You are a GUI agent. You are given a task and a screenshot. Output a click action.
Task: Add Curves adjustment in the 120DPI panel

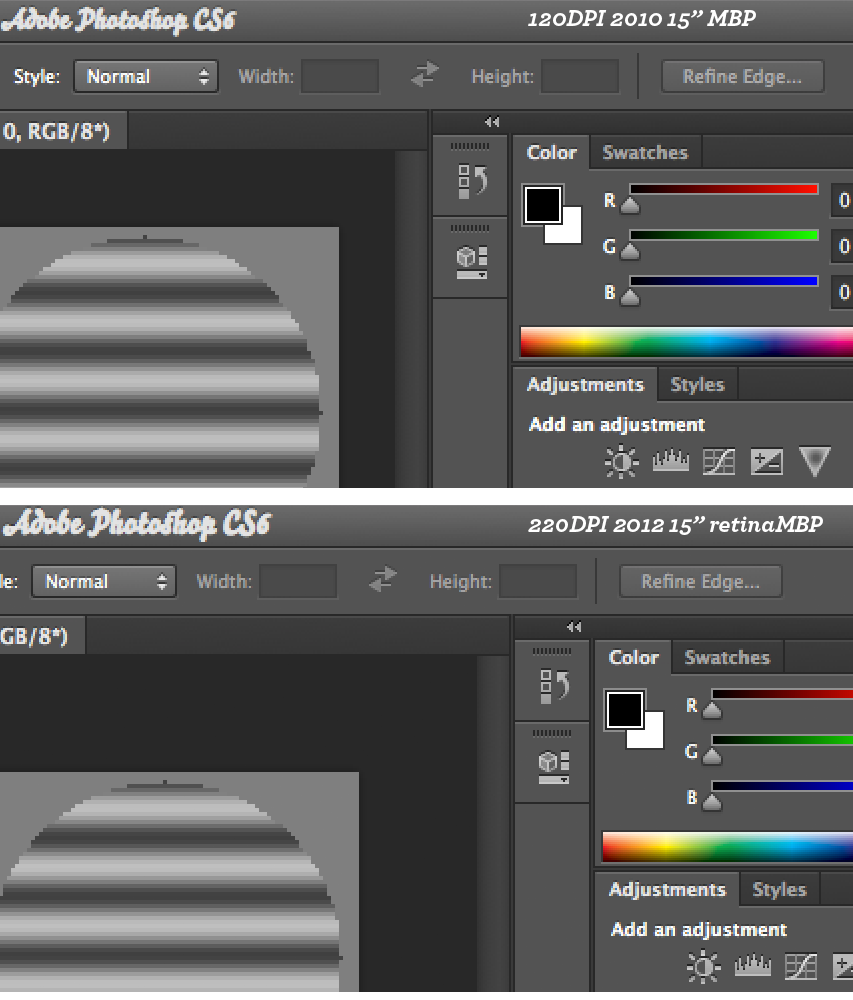[x=719, y=462]
